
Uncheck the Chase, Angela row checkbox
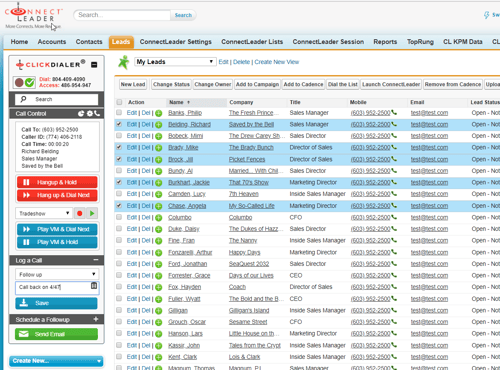[x=119, y=205]
